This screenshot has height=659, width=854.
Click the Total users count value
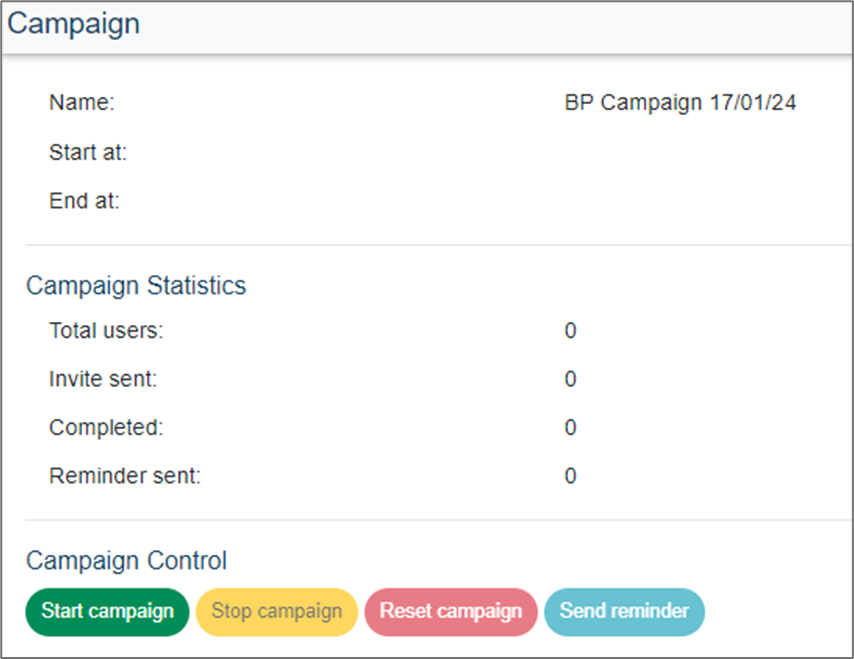click(x=570, y=331)
